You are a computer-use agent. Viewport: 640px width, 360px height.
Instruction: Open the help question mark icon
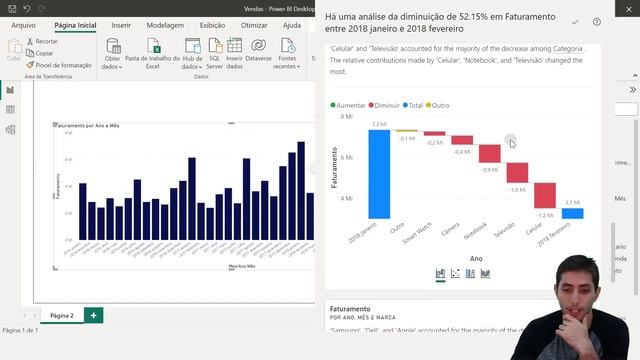(597, 22)
